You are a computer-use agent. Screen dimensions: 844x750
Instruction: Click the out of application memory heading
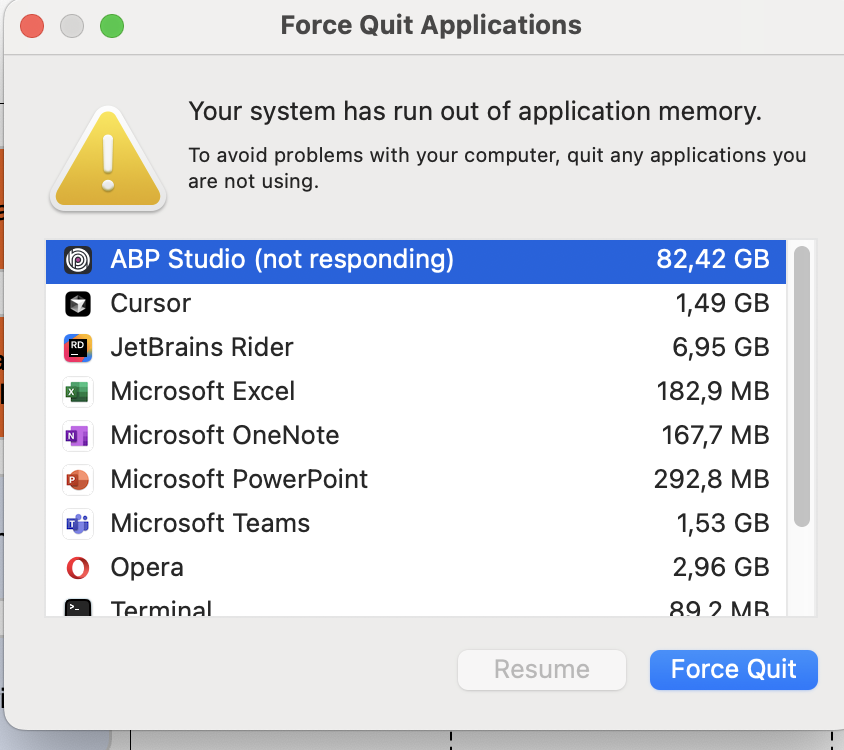[x=475, y=112]
